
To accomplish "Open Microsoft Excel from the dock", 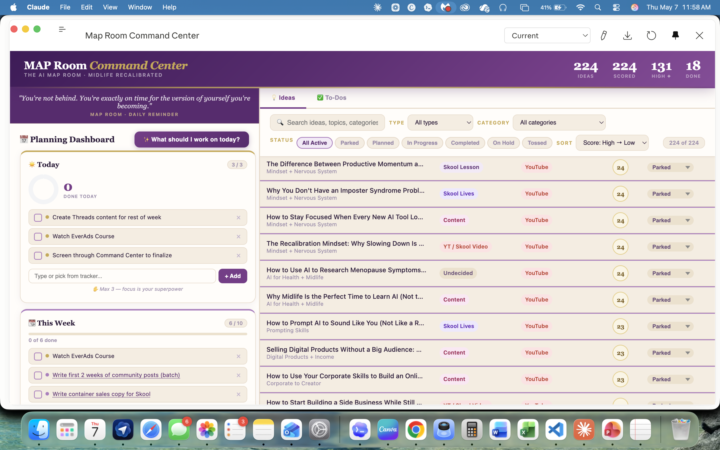I will coord(528,430).
